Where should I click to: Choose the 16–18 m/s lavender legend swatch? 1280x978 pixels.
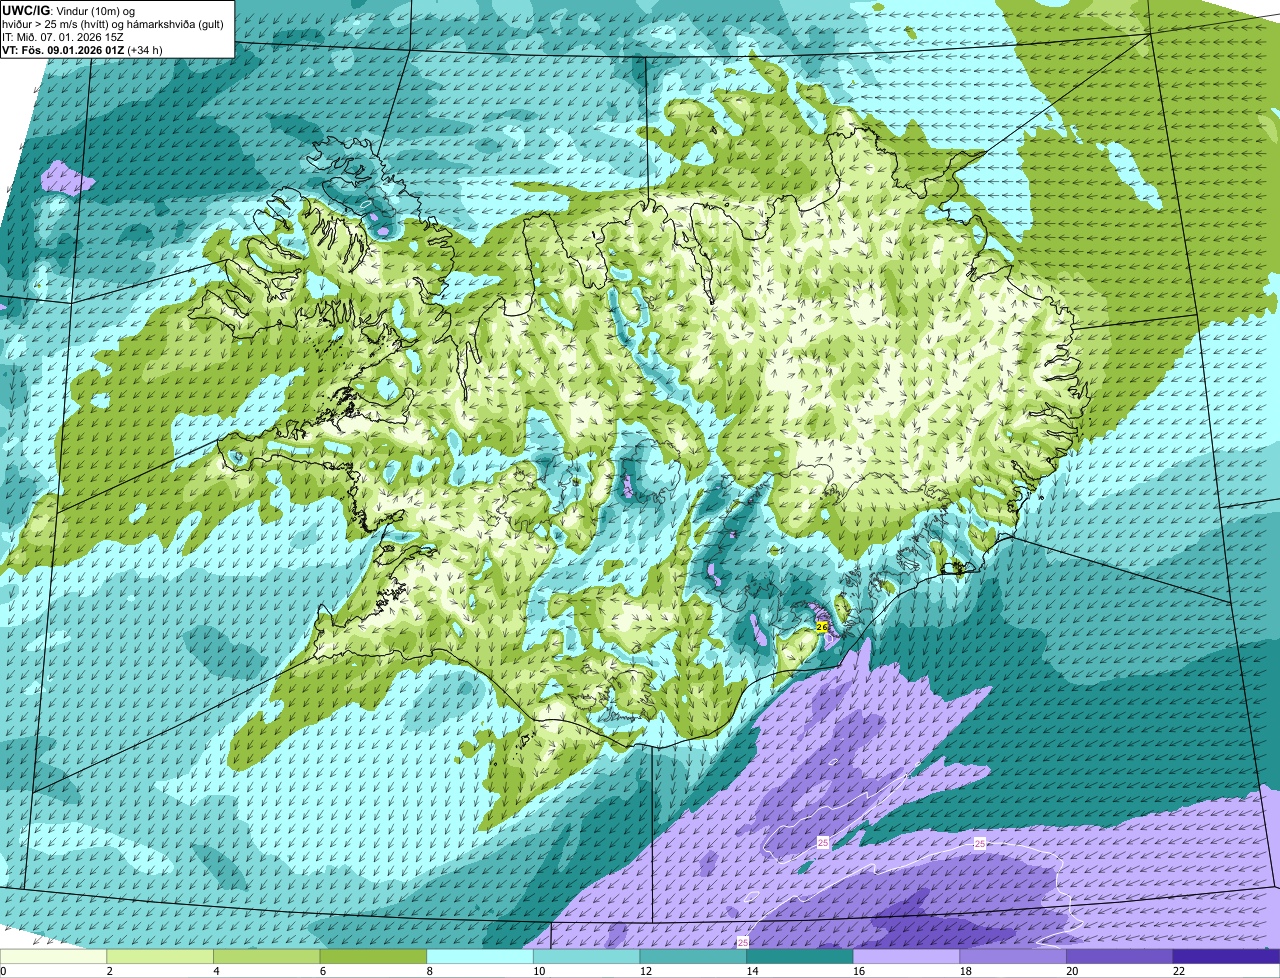click(x=906, y=956)
